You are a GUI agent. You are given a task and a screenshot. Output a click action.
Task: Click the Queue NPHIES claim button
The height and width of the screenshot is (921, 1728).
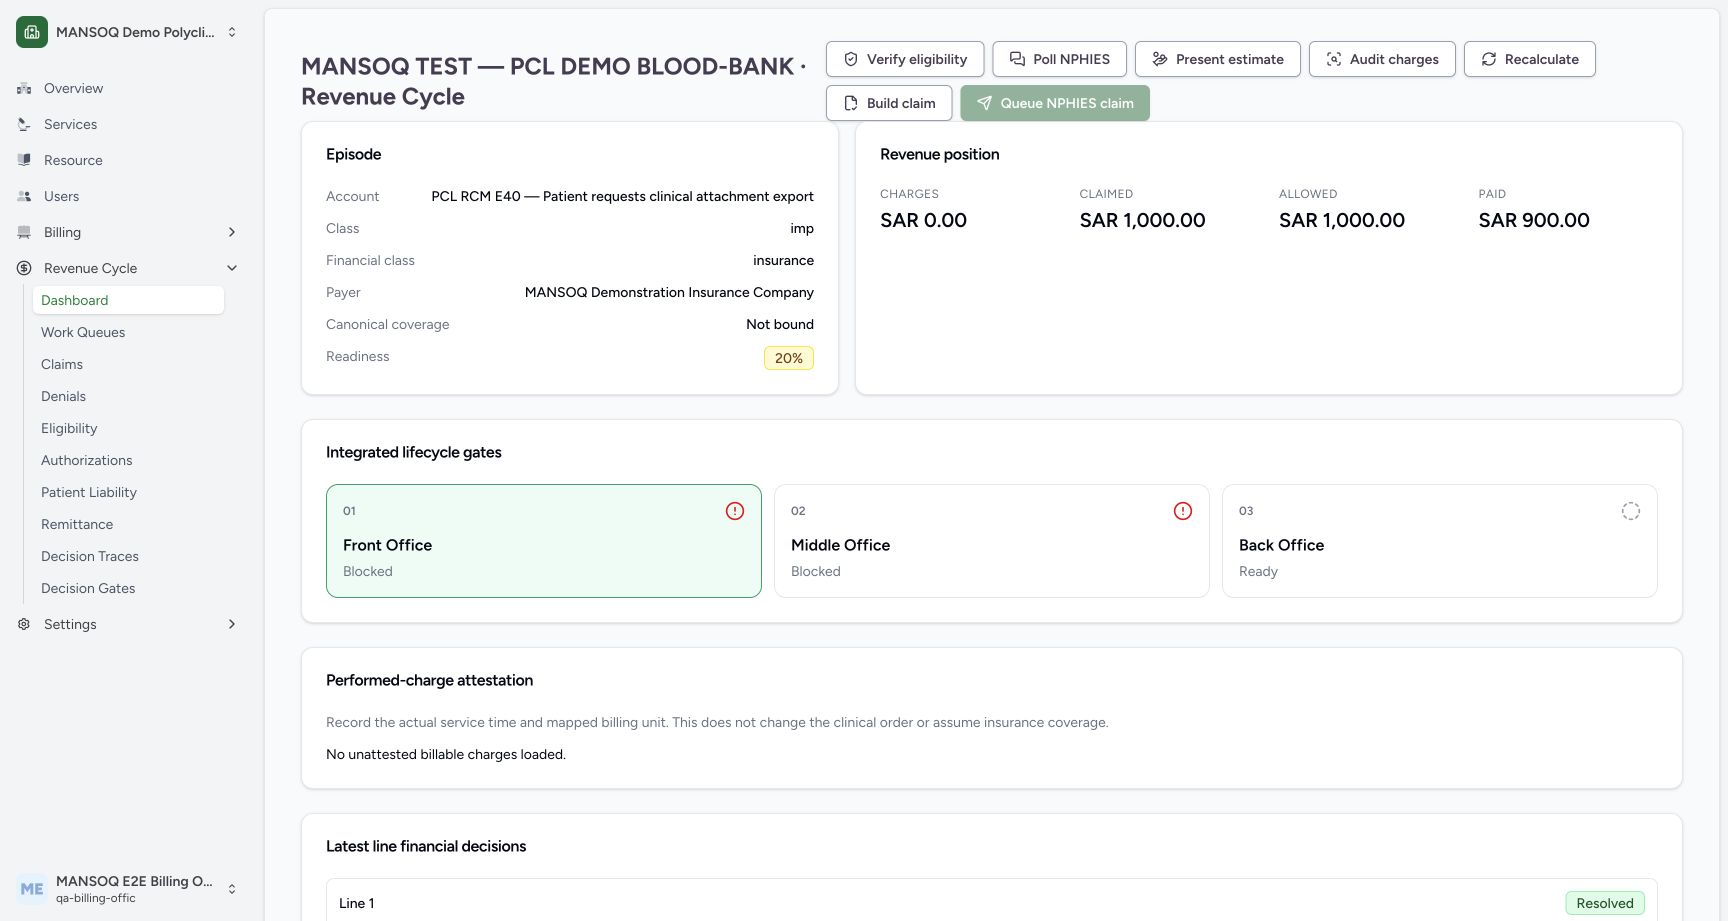click(1055, 103)
